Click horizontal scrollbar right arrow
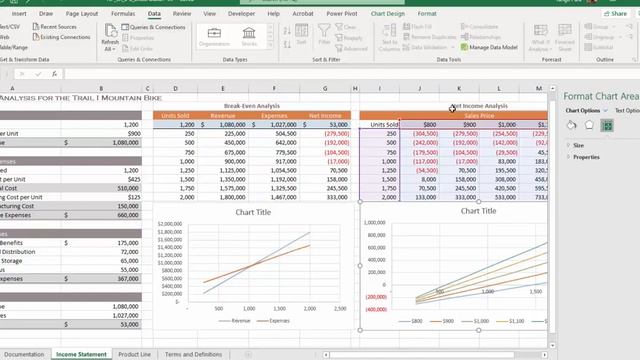This screenshot has width=640, height=360. click(544, 355)
